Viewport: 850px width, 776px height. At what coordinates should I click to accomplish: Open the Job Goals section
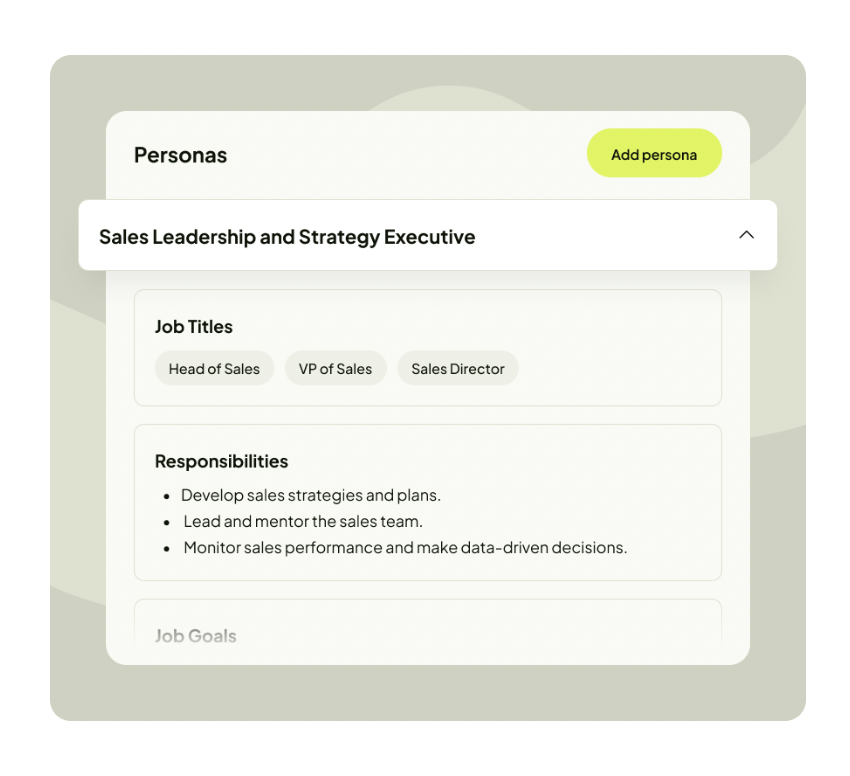click(x=195, y=636)
